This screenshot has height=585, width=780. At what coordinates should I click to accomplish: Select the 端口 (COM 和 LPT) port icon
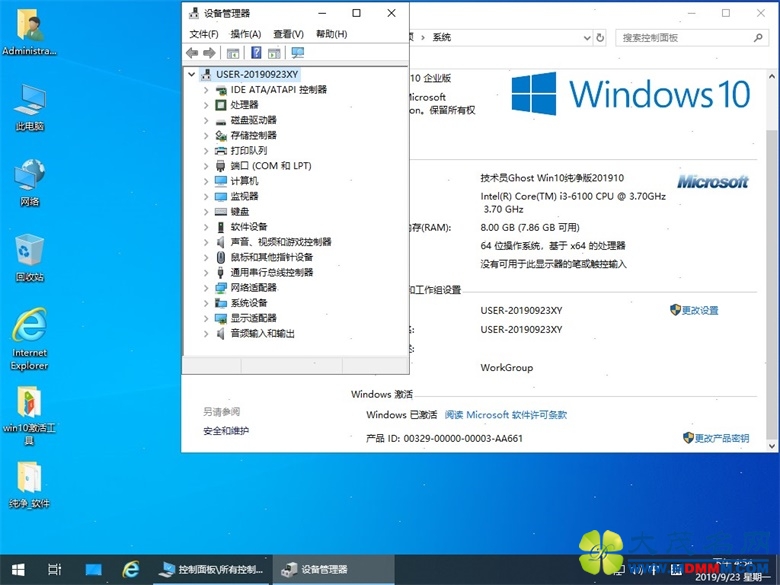(221, 166)
